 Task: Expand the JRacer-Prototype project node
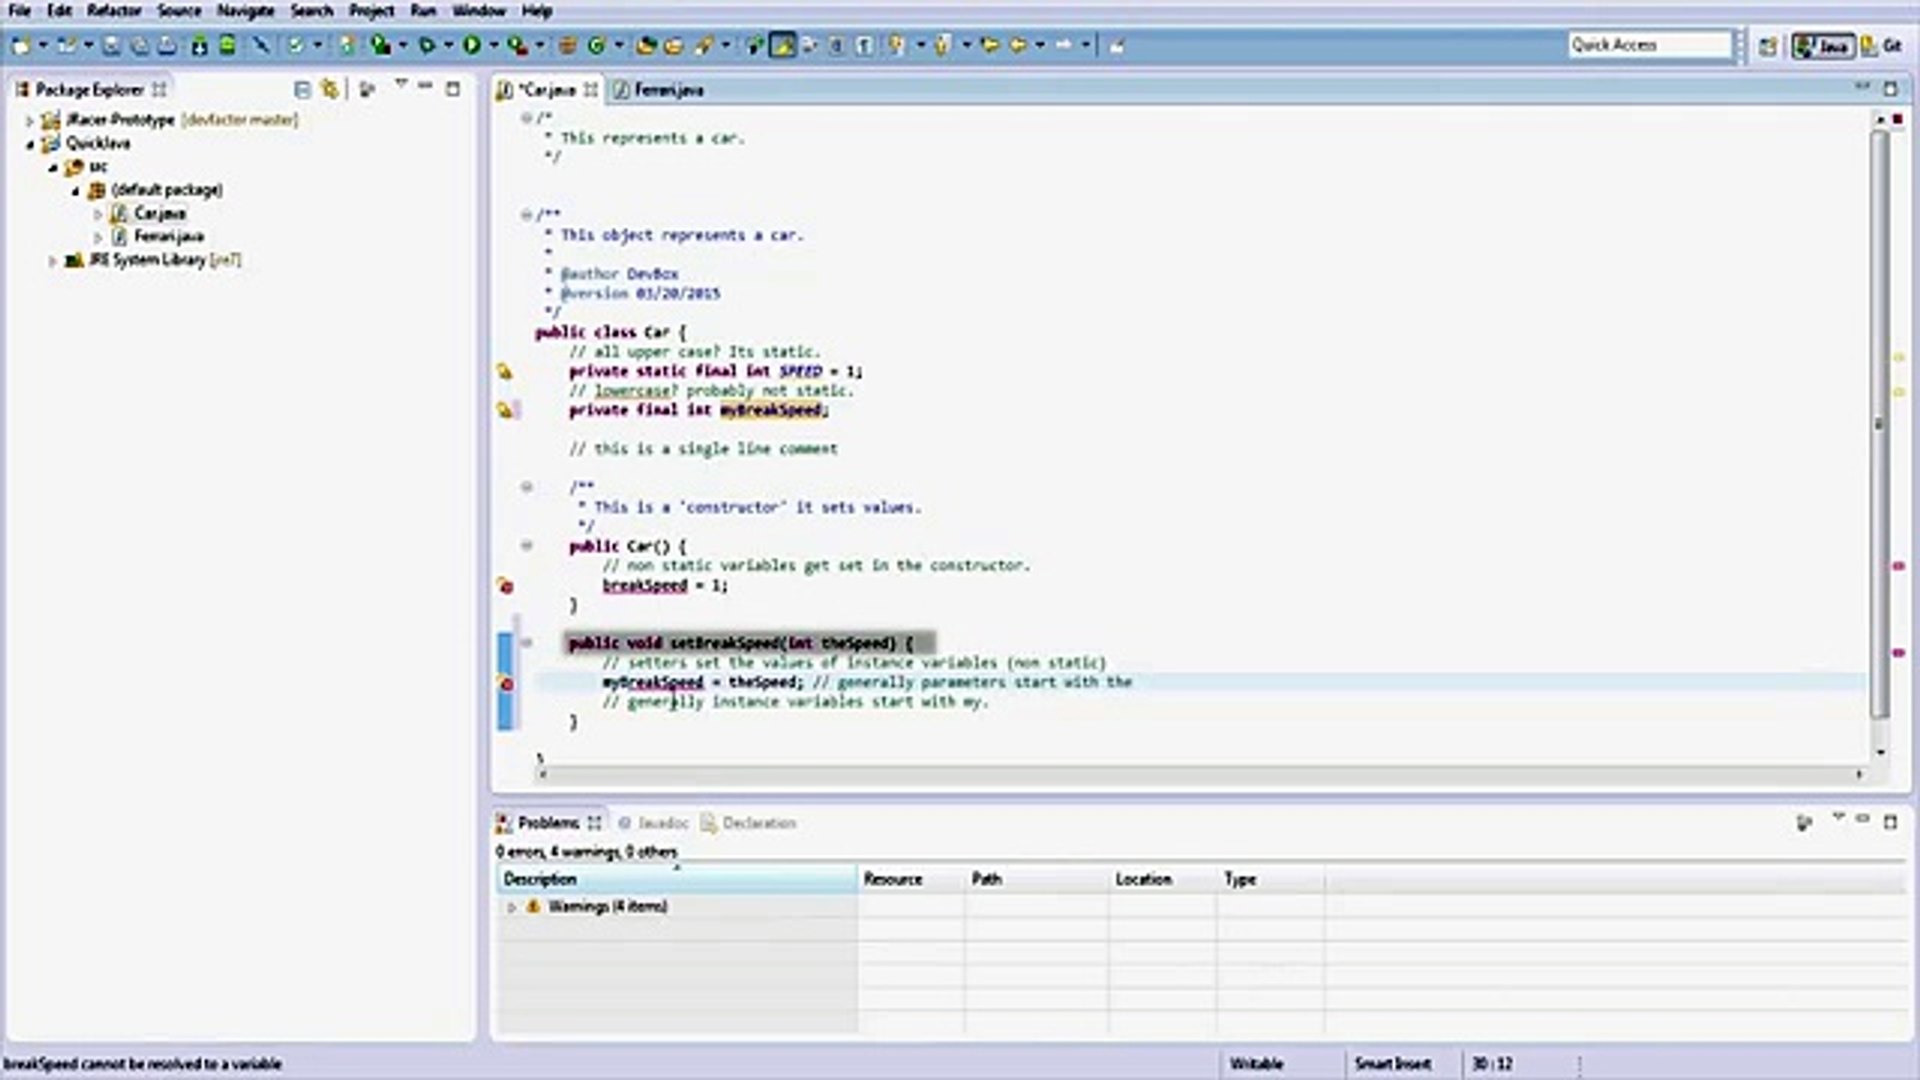30,120
